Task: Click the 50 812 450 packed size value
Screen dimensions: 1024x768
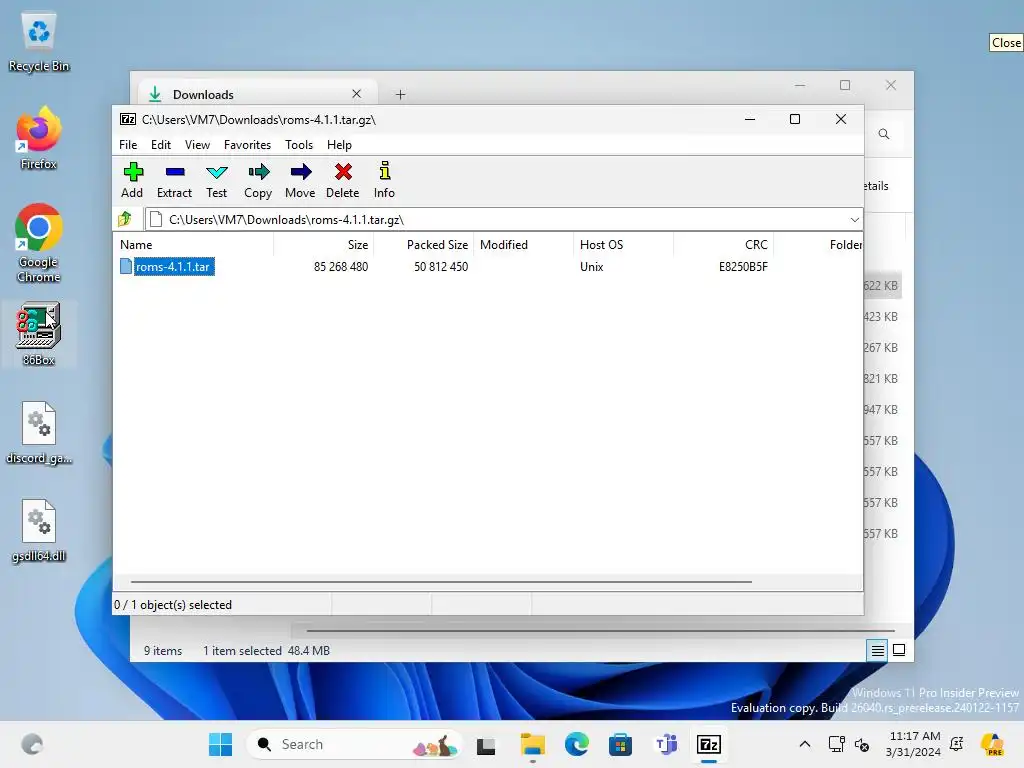Action: (441, 266)
